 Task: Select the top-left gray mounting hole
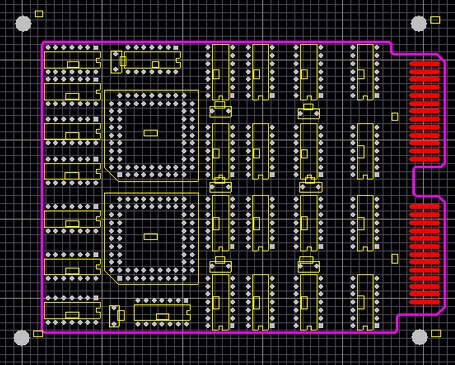tap(23, 24)
